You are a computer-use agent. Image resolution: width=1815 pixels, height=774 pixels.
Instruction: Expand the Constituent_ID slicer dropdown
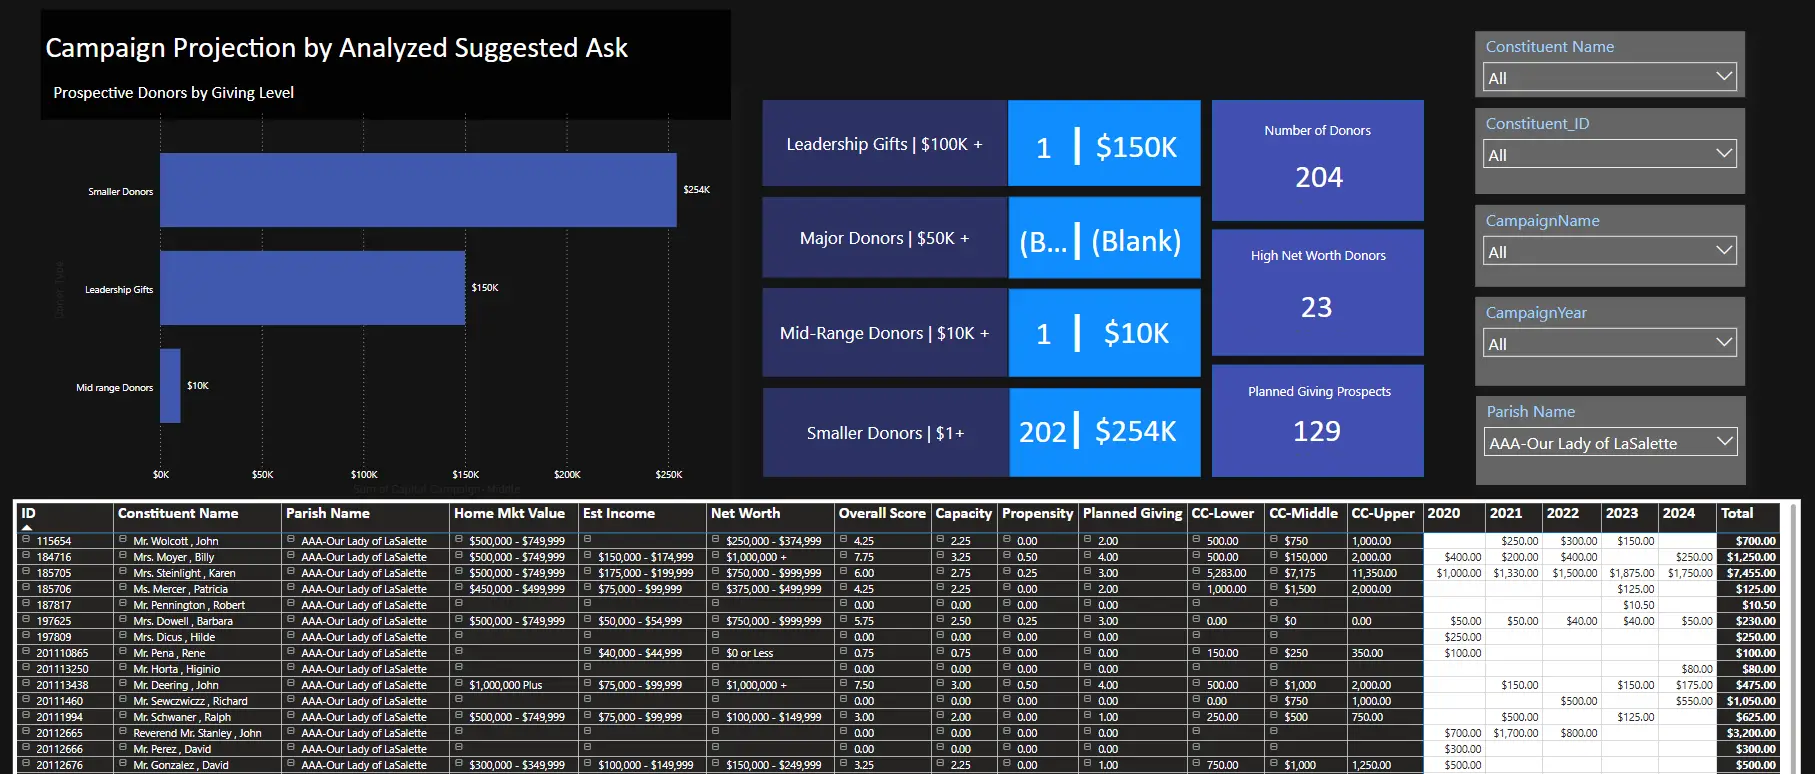(1723, 154)
